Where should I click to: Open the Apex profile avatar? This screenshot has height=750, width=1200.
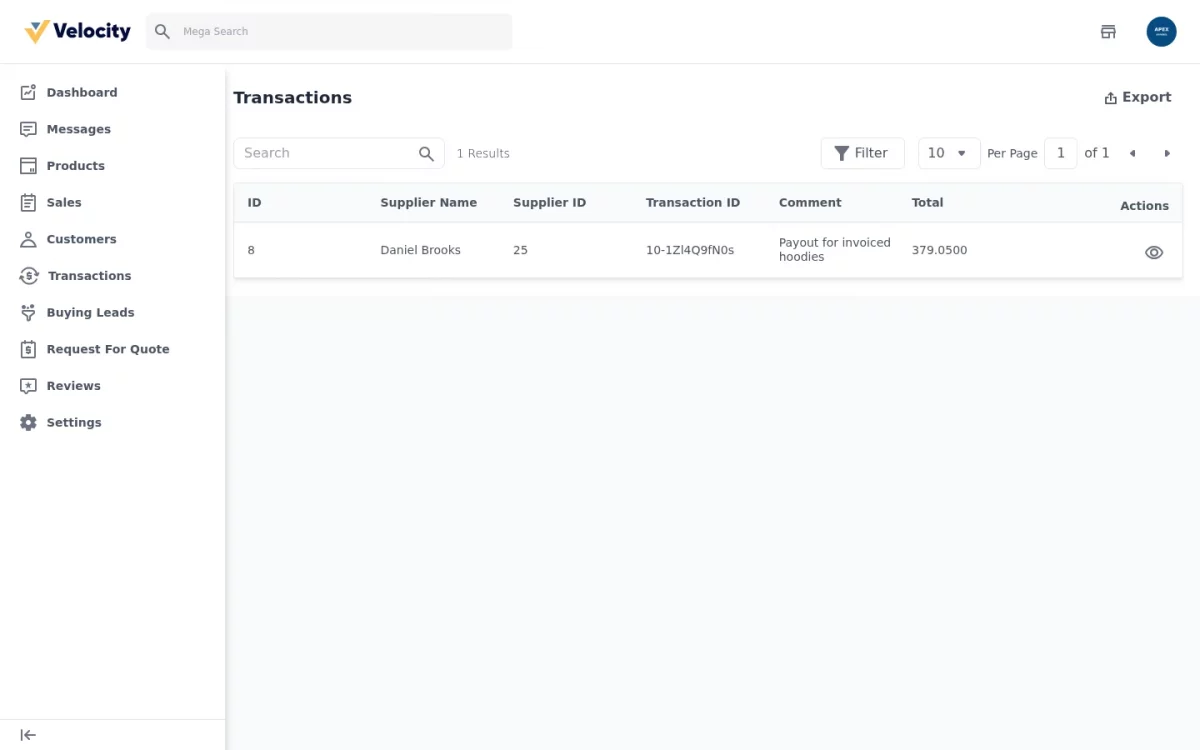point(1161,32)
